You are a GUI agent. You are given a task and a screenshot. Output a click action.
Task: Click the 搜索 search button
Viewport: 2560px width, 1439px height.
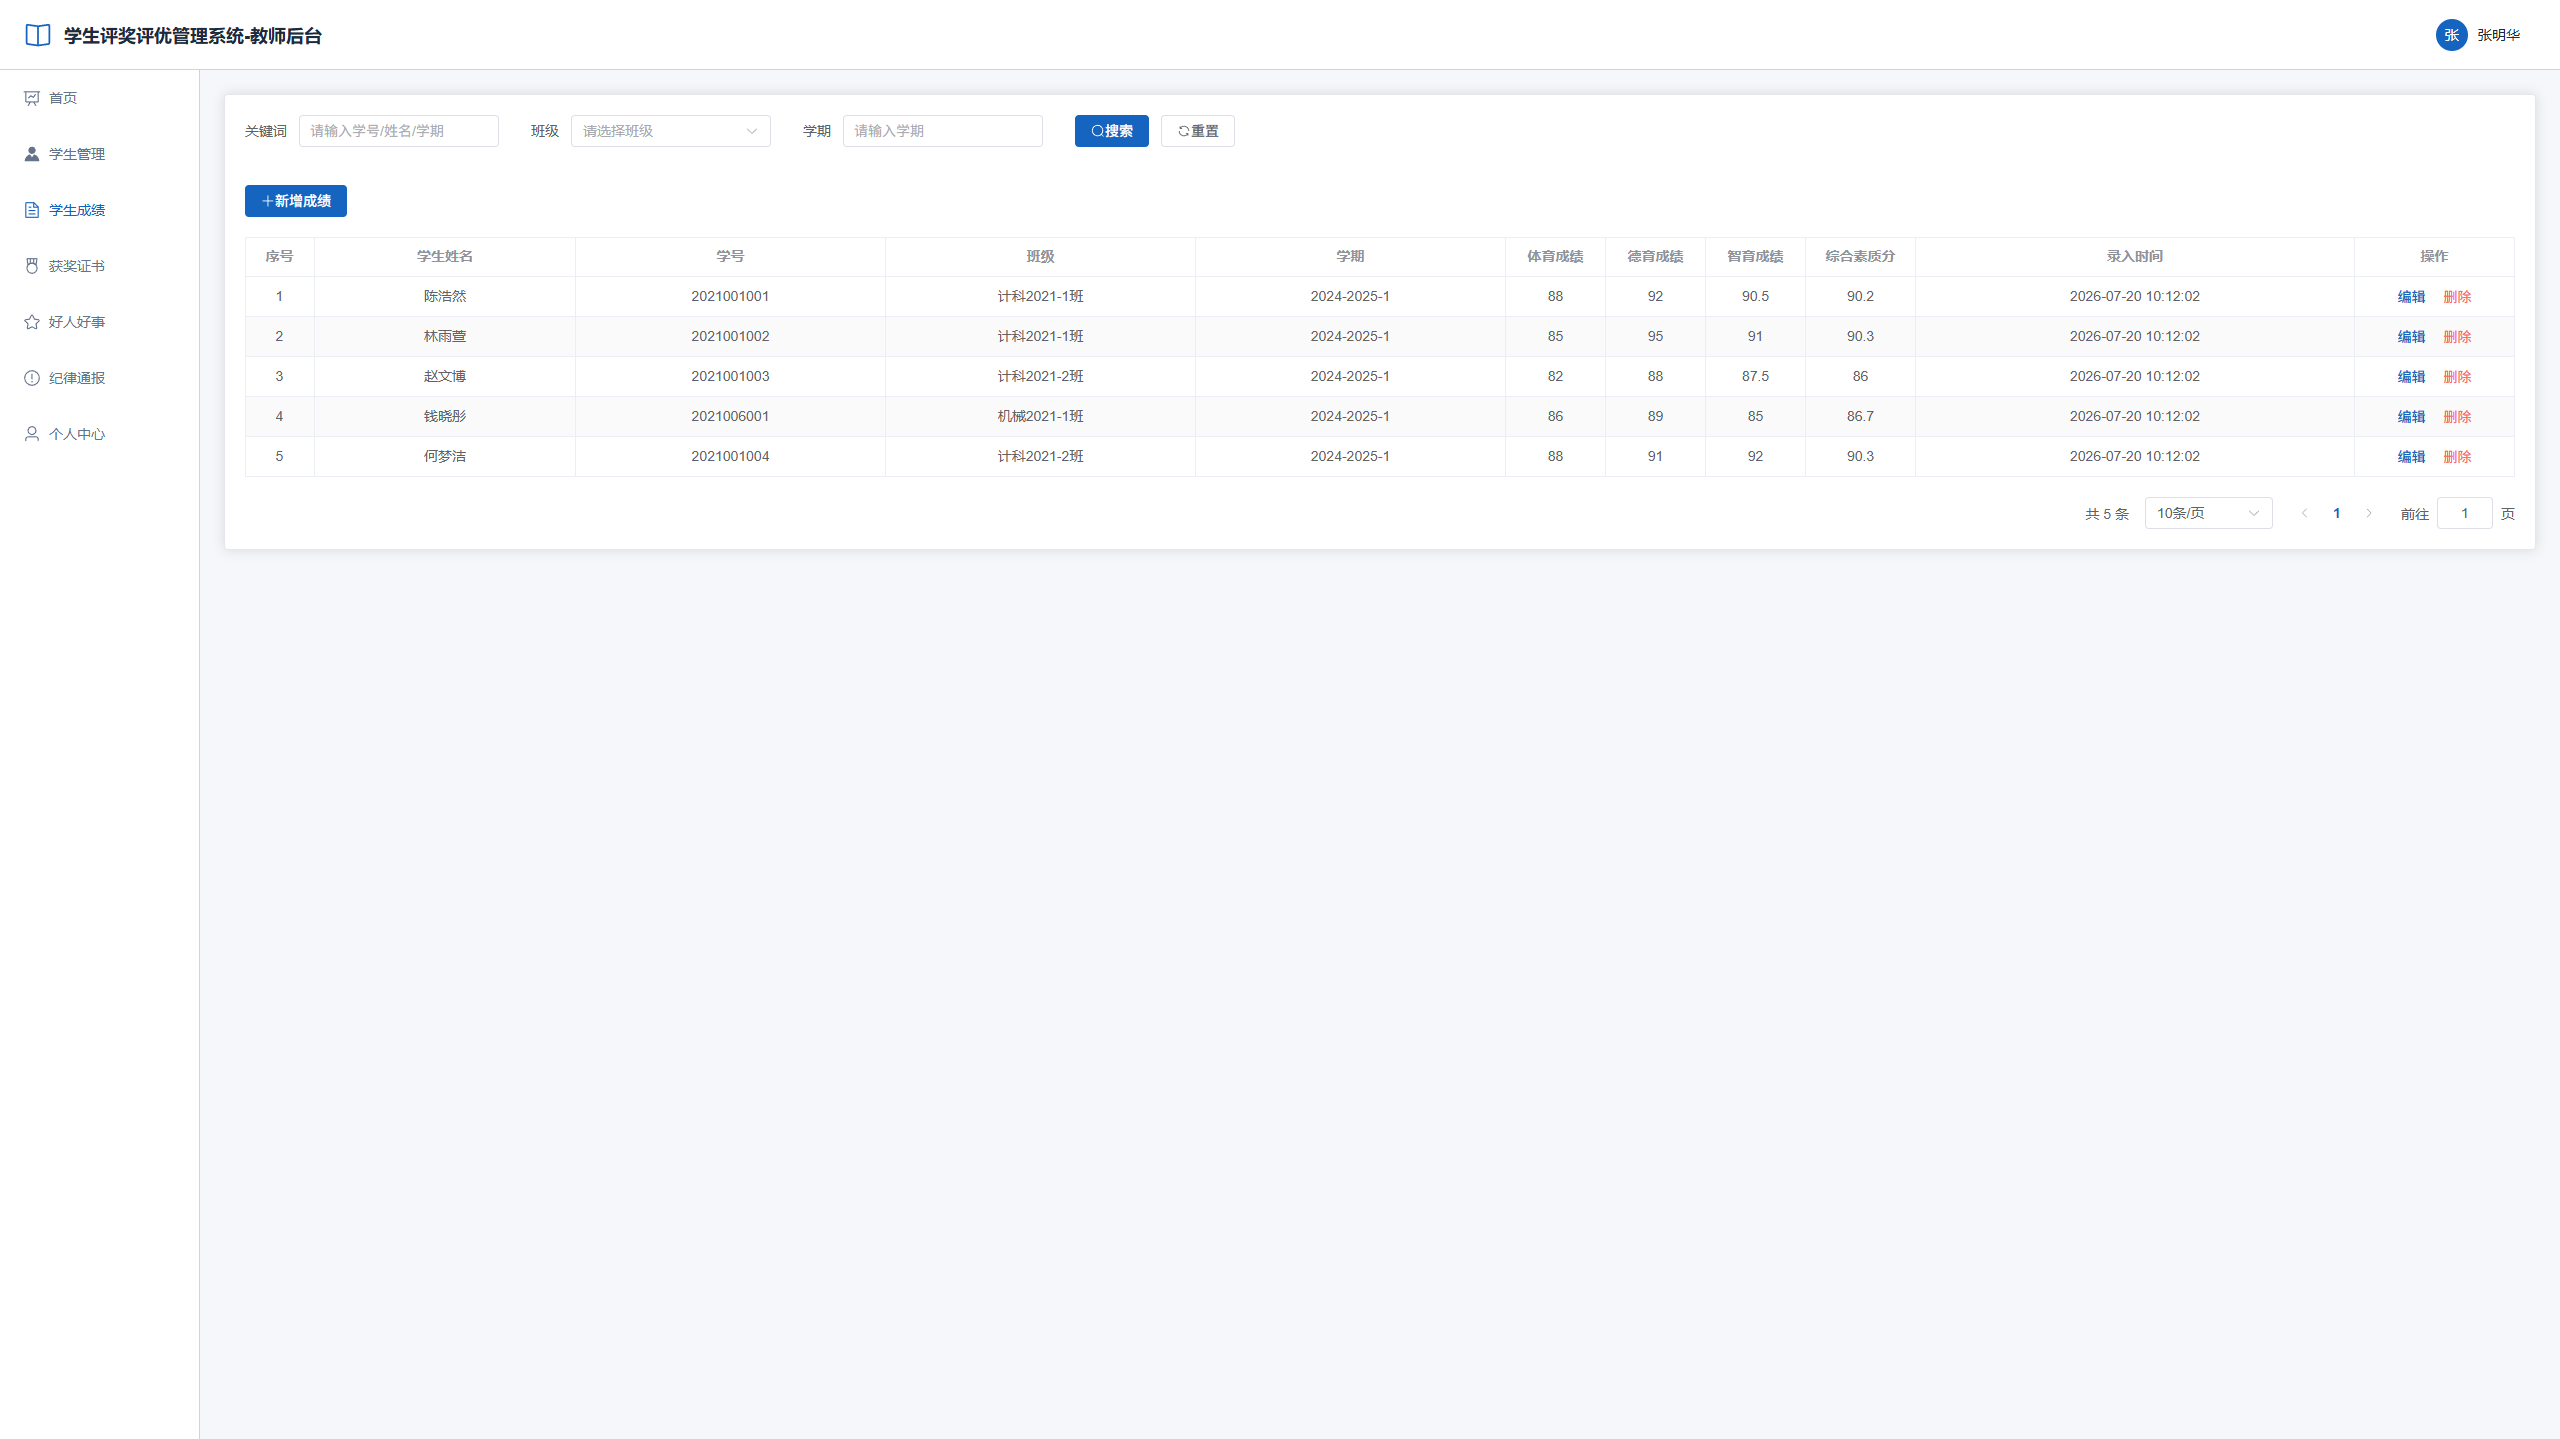coord(1111,131)
